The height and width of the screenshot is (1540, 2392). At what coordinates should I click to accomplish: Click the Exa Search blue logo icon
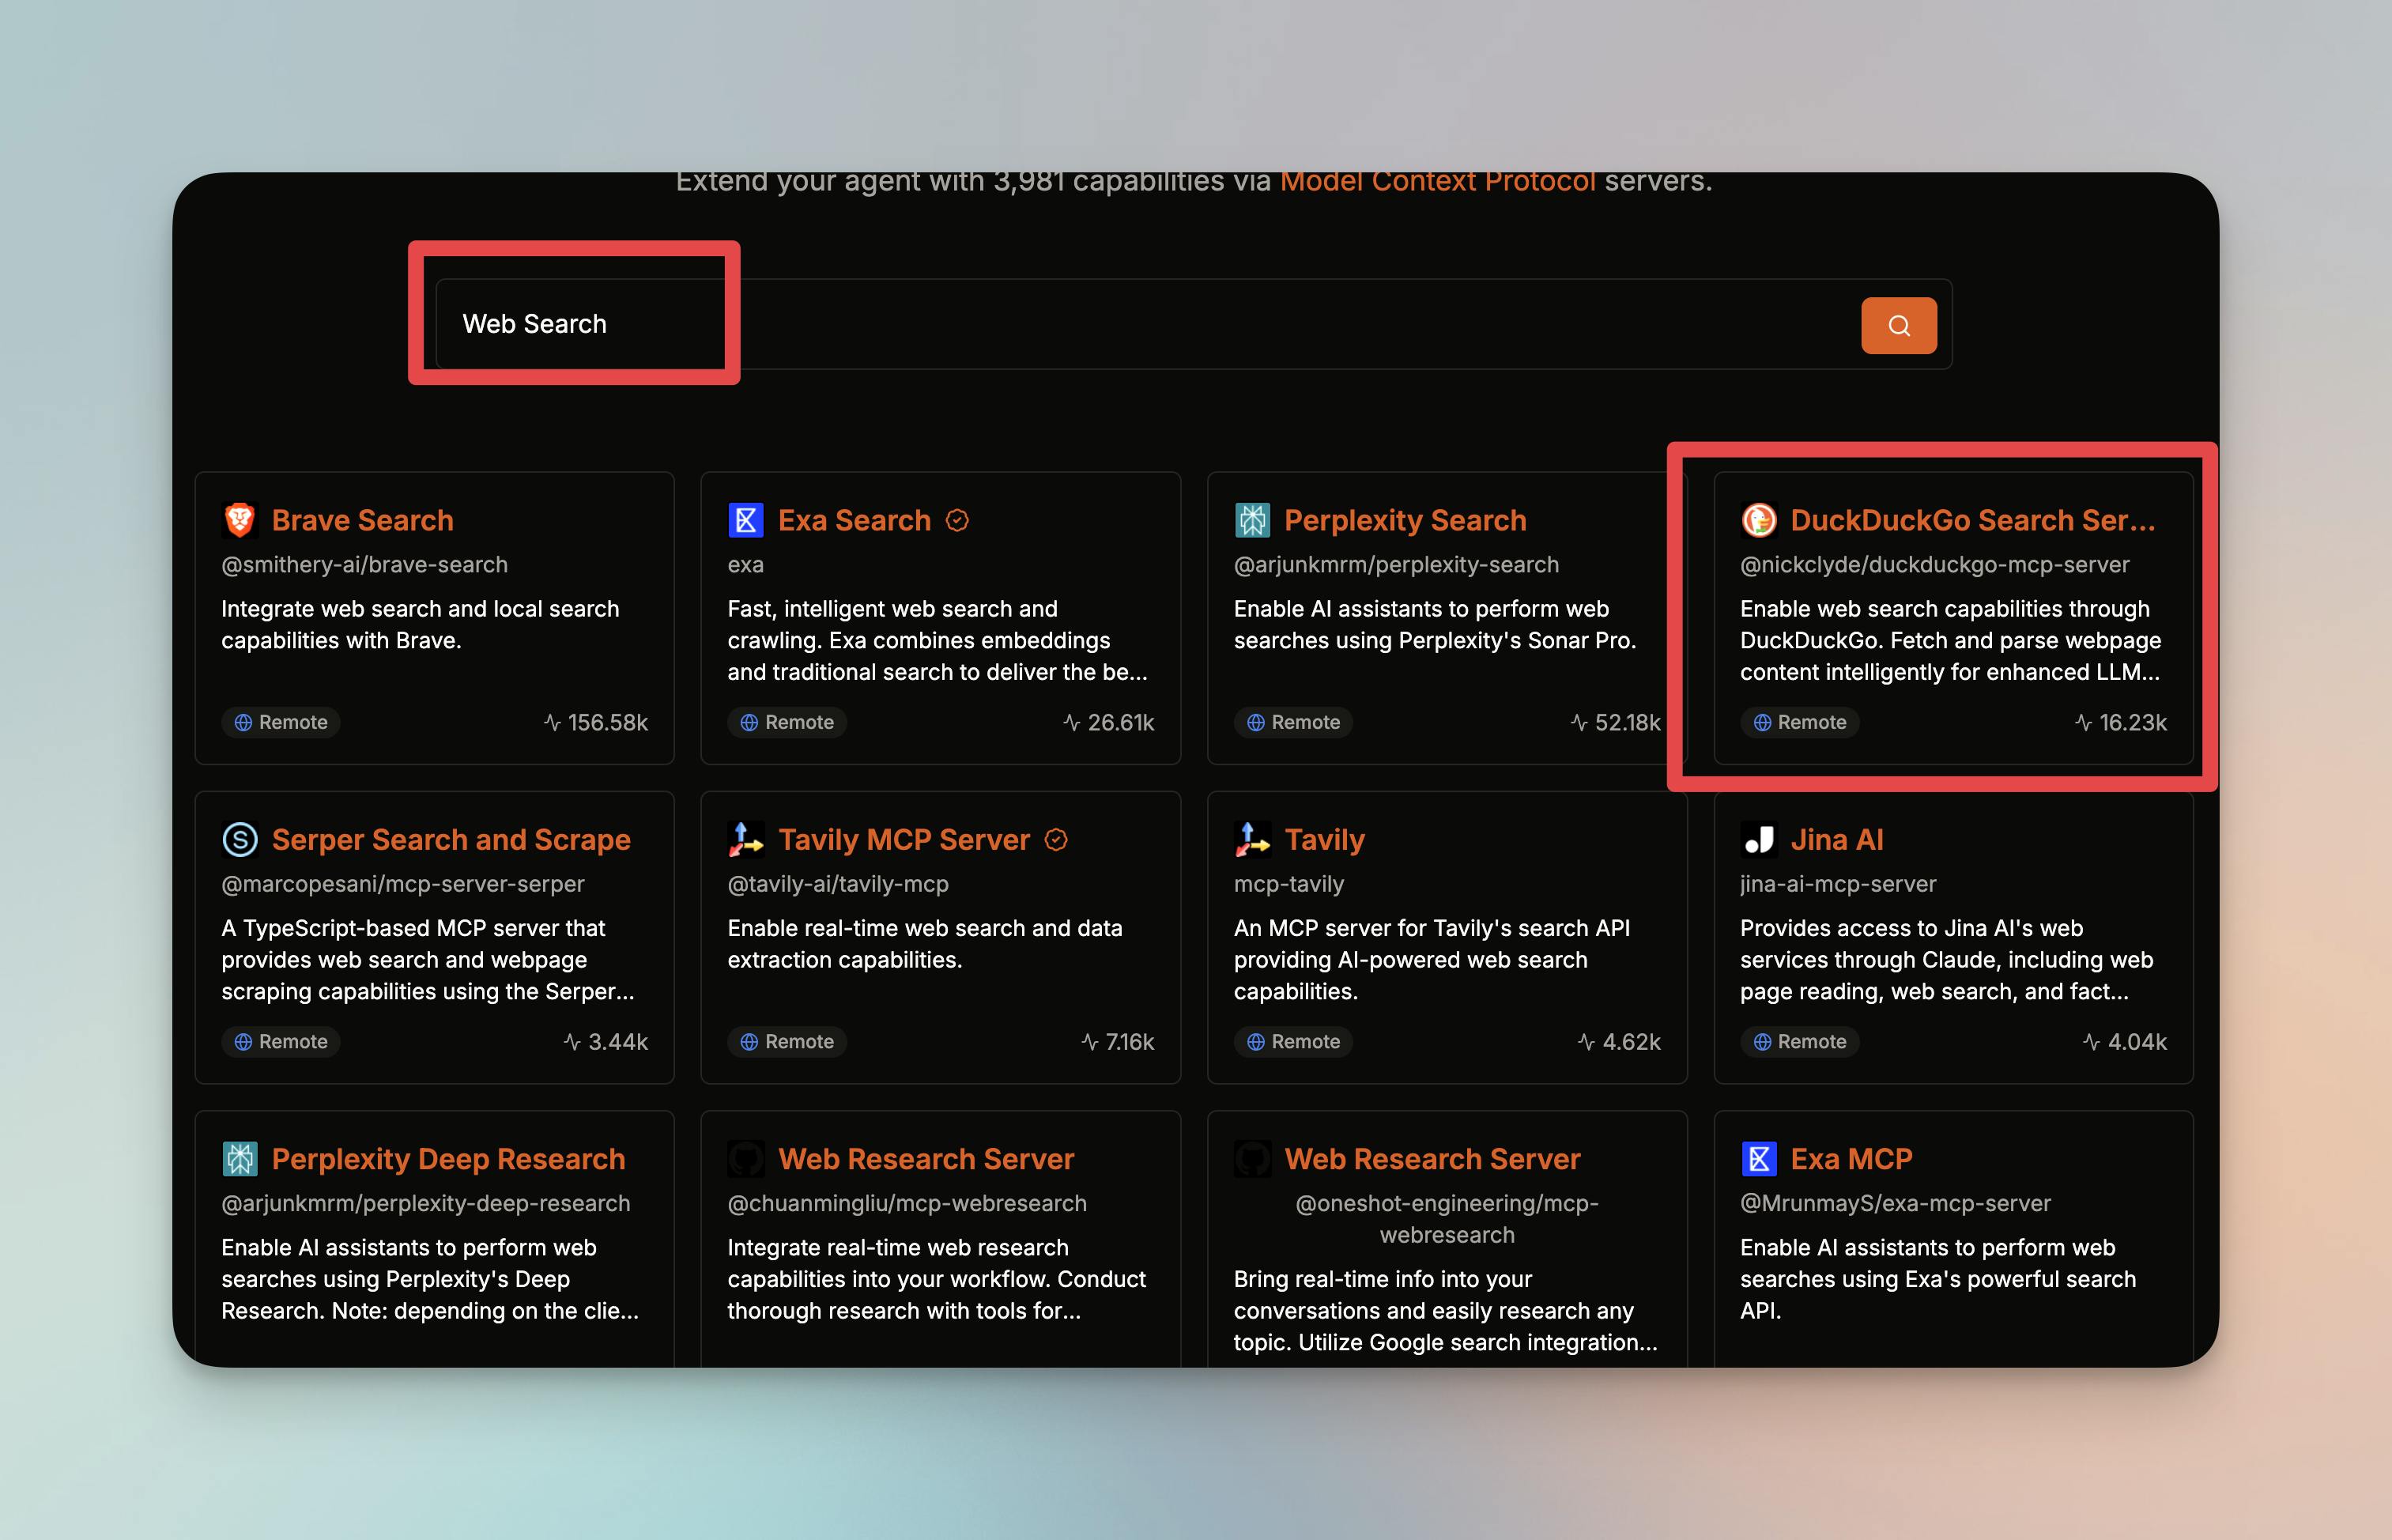(746, 520)
